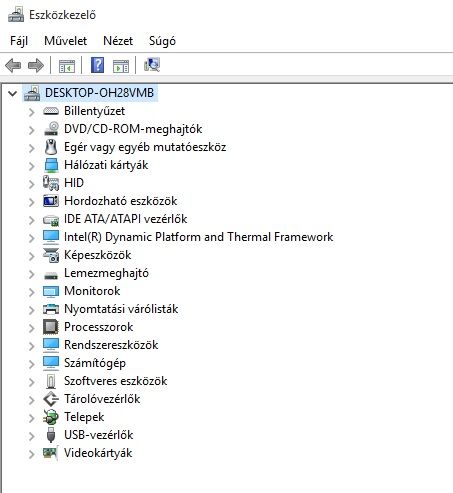Click the Telepek battery icon
The image size is (453, 493).
(51, 417)
